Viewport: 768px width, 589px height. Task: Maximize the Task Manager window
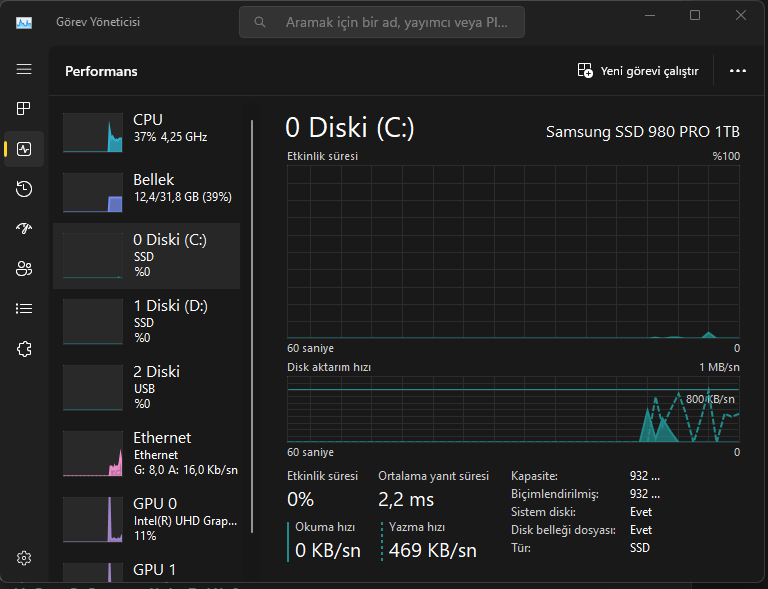[x=694, y=15]
